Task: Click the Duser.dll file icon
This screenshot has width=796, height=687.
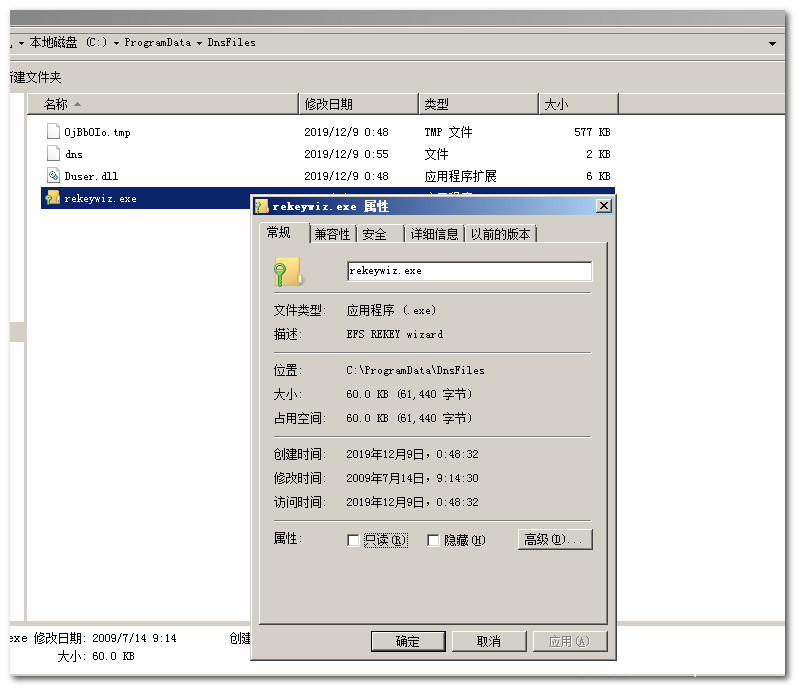Action: 53,176
